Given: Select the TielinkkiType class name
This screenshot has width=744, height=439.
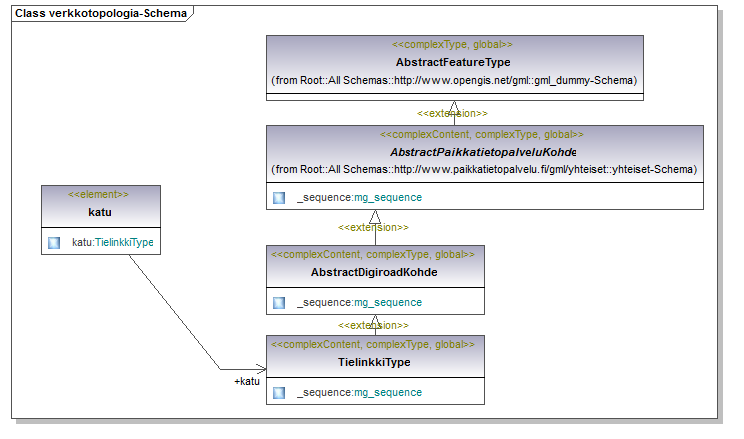Looking at the screenshot, I should (374, 361).
